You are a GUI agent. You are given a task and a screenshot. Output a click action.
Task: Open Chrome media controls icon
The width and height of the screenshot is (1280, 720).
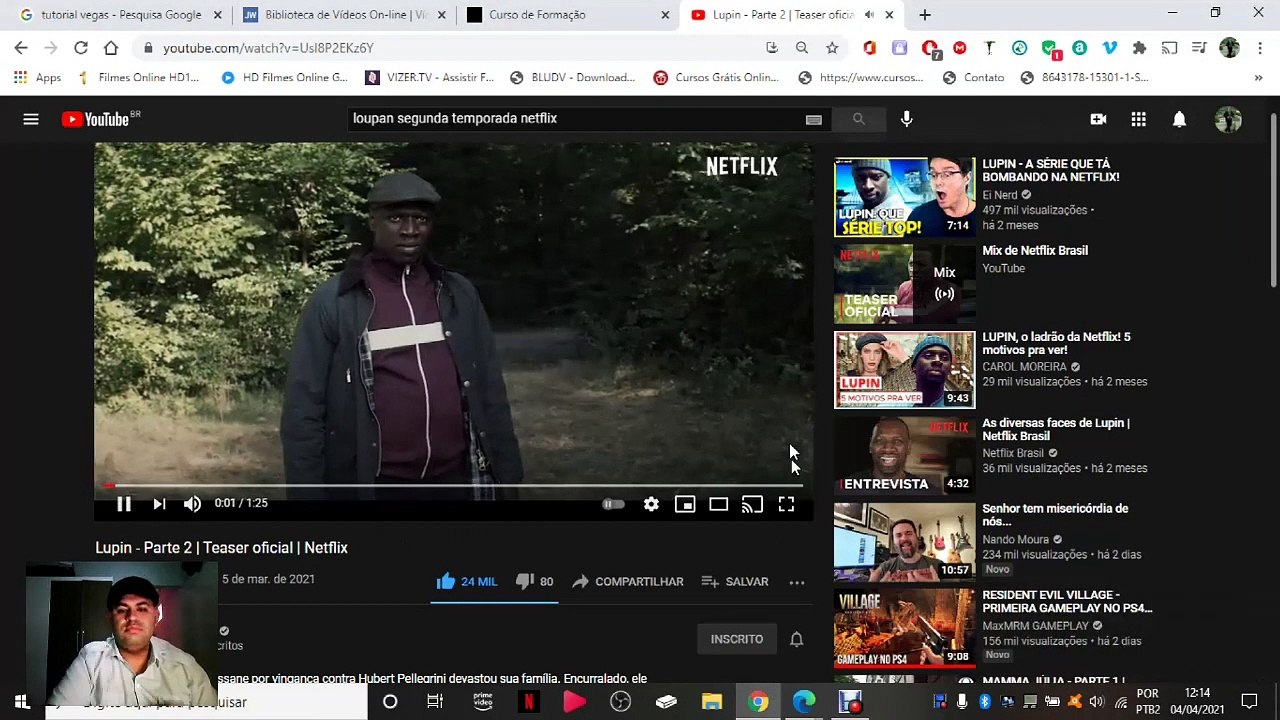point(1199,48)
